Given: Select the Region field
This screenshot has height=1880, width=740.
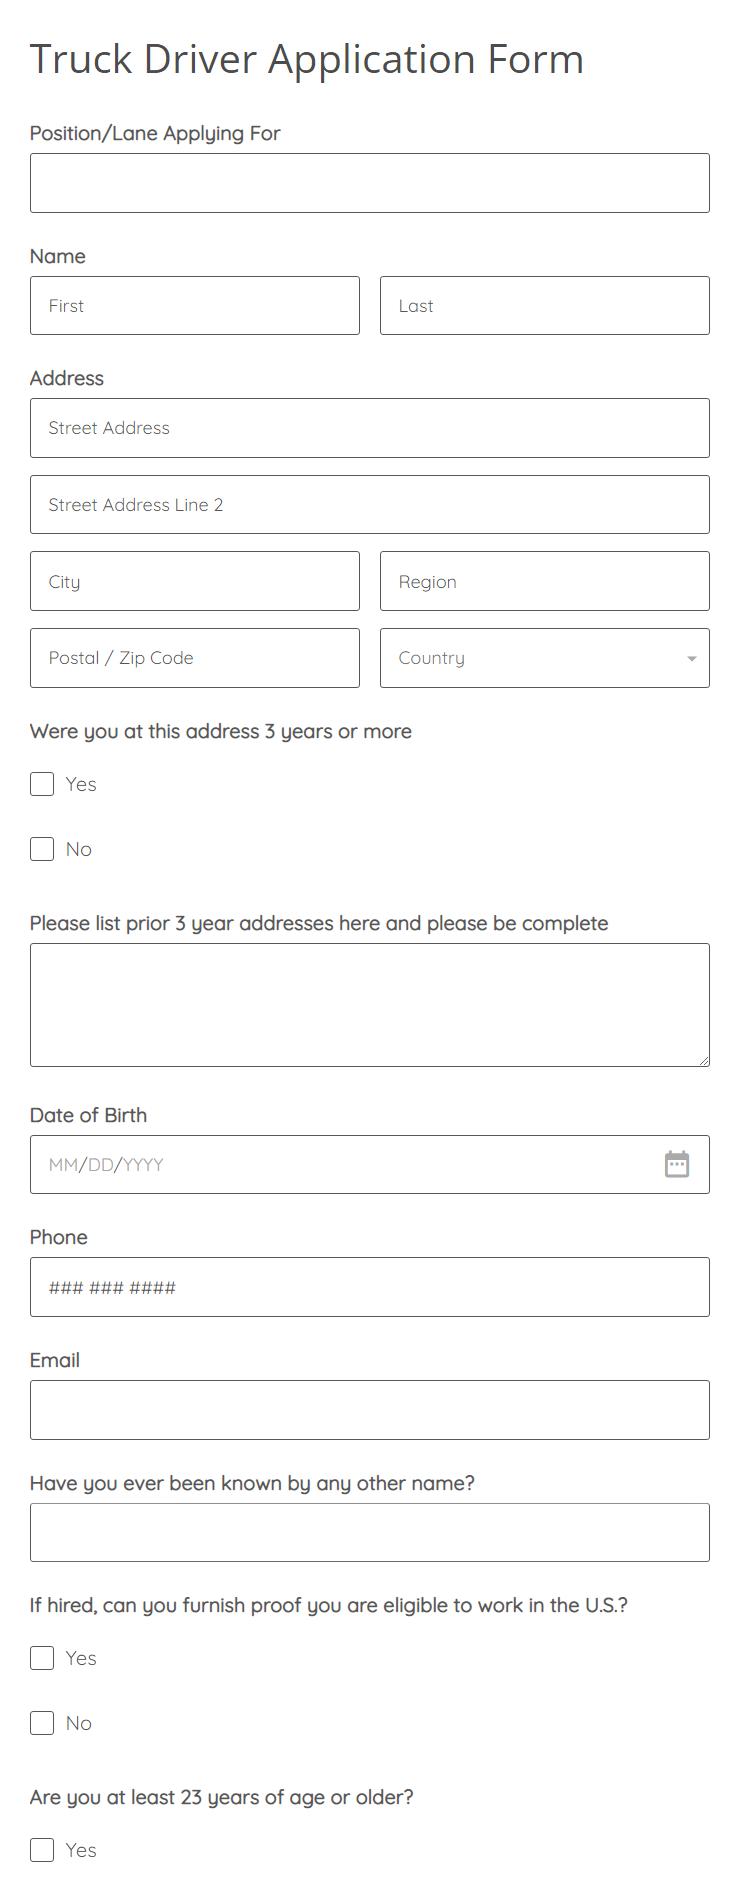Looking at the screenshot, I should click(x=545, y=581).
